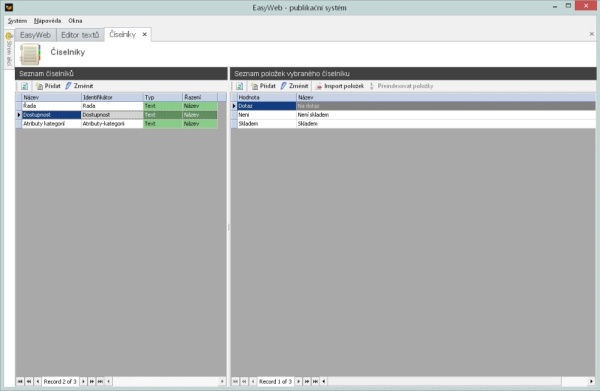Refresh the Seznam číselníků list
Screen dimensions: 600x391
[24, 86]
